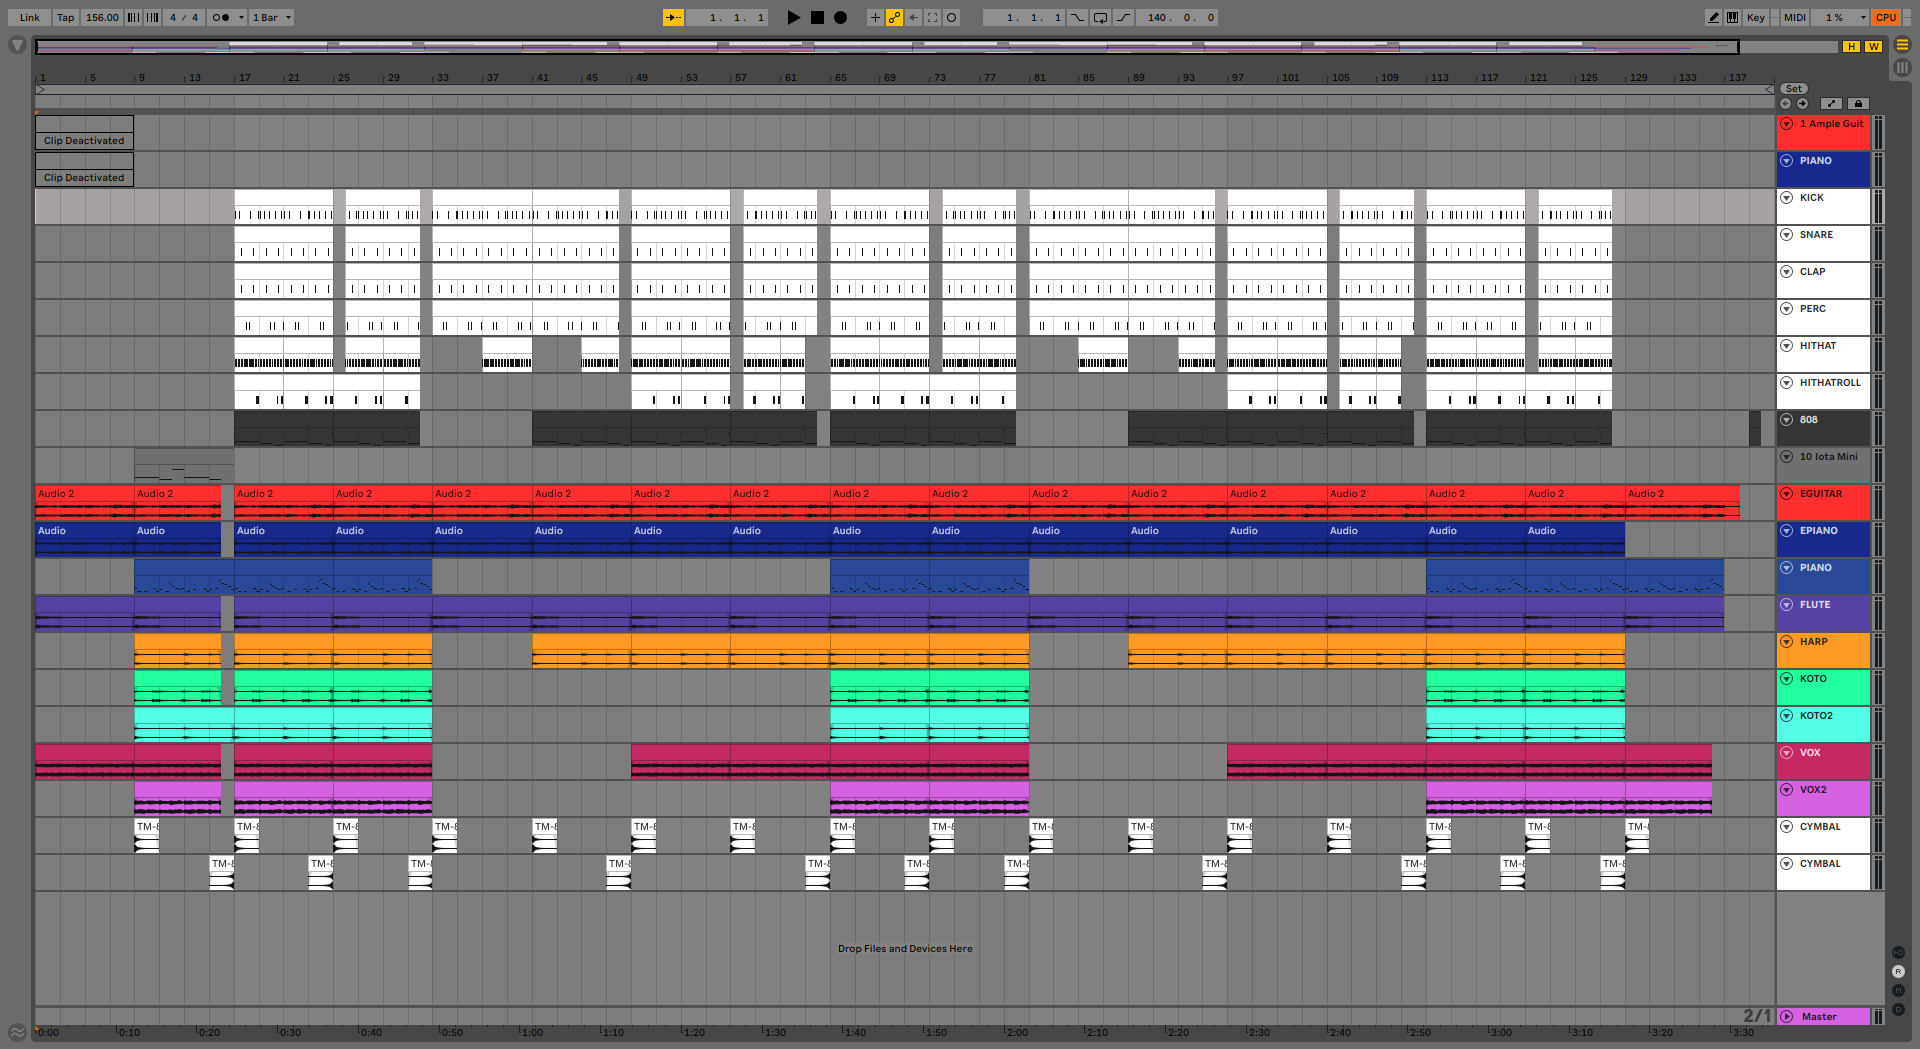The image size is (1920, 1049).
Task: Unfold the SNARE track
Action: coord(1786,235)
